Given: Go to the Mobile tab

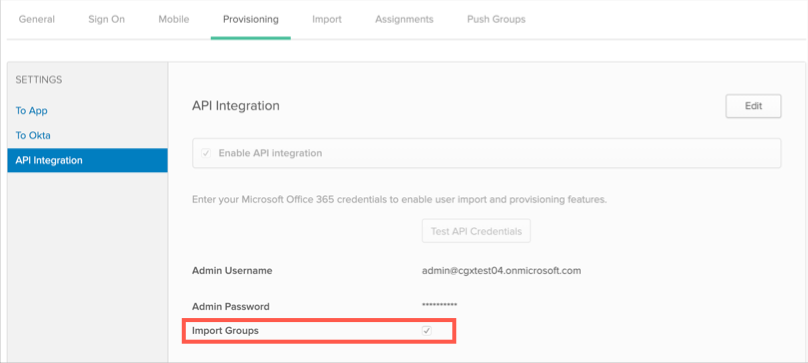Looking at the screenshot, I should 174,20.
